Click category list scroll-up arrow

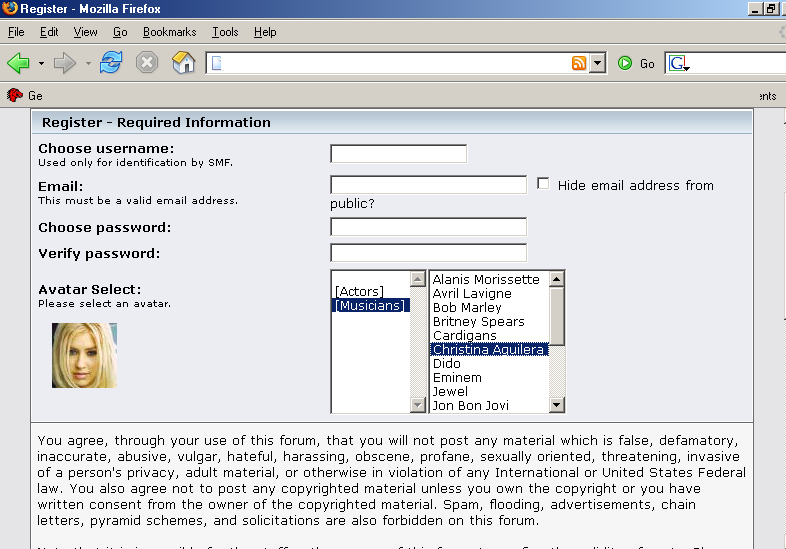418,279
